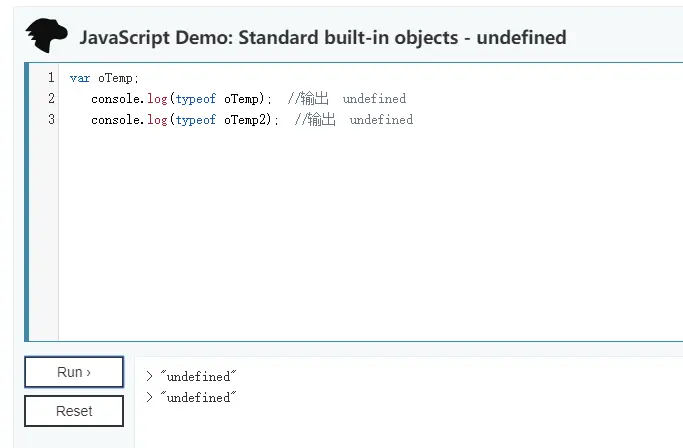Click the "log" method on line three

click(x=157, y=120)
